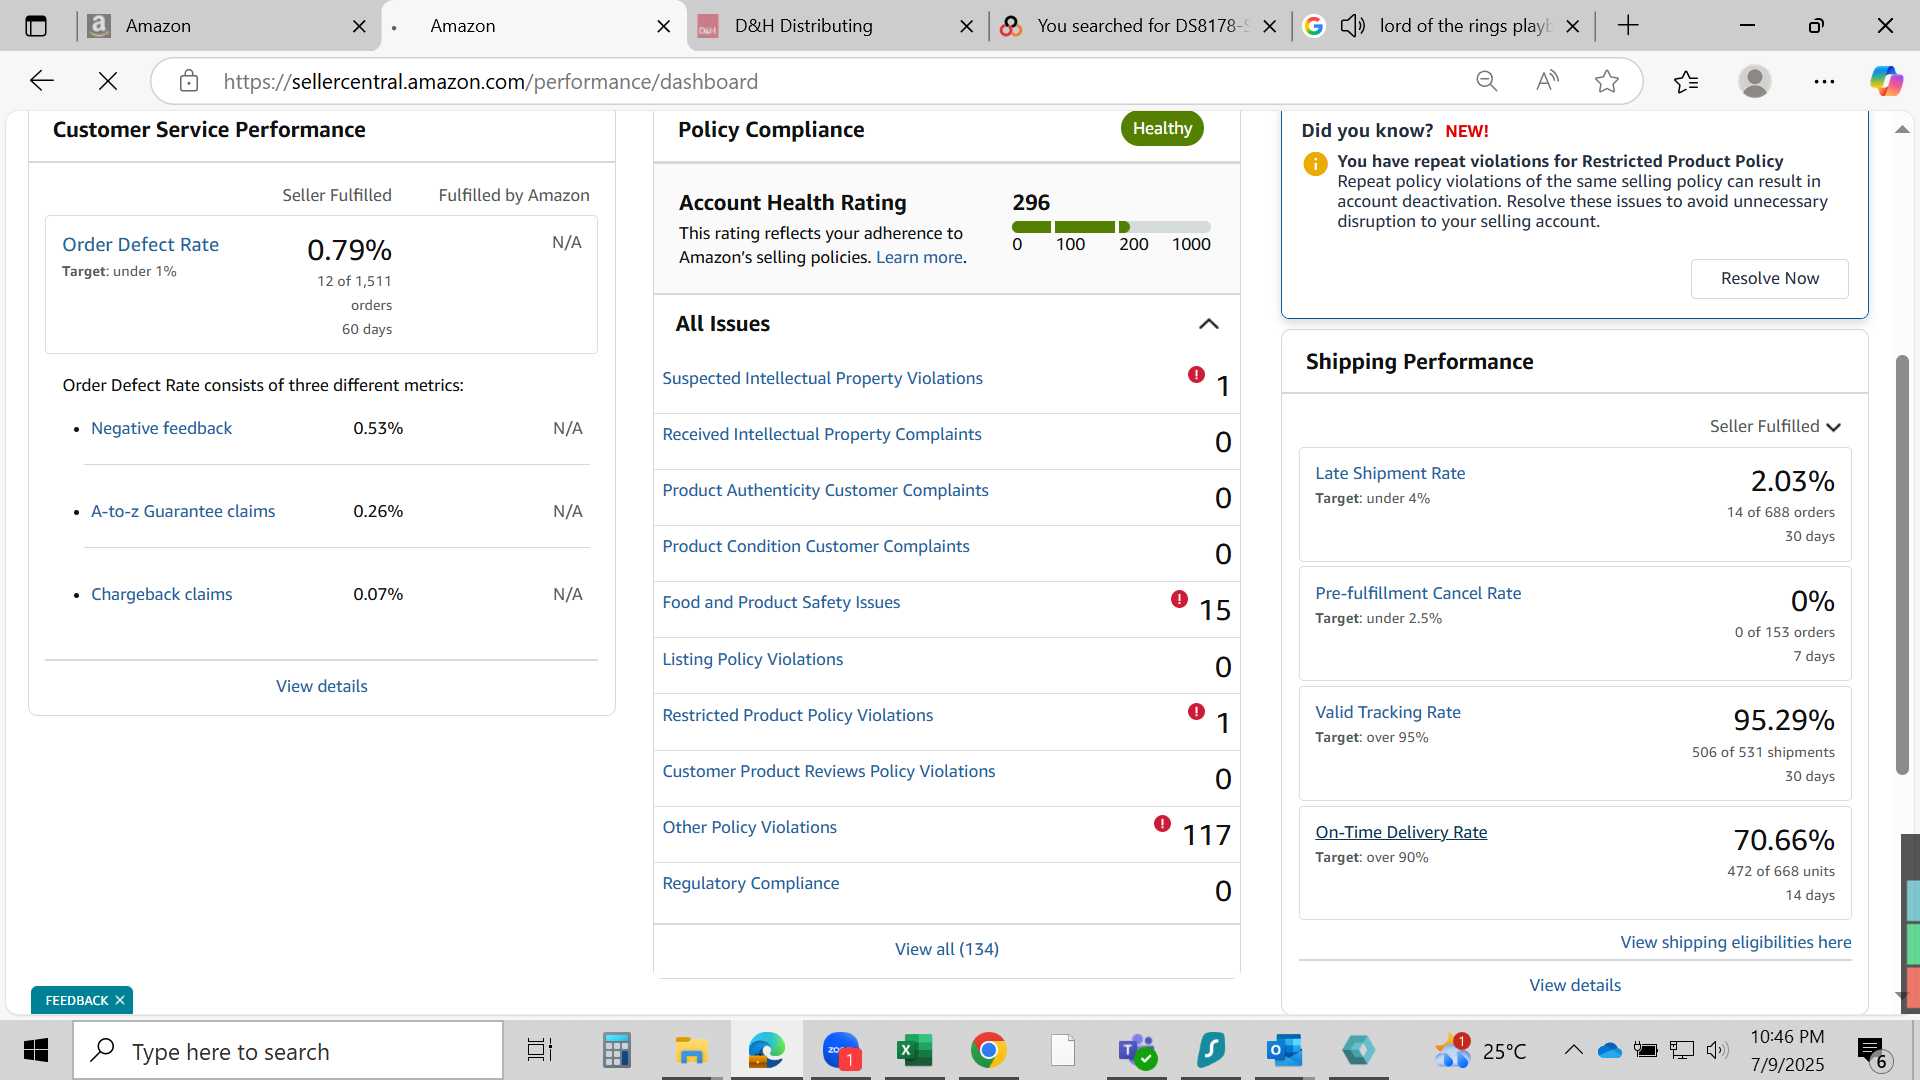Screen dimensions: 1920x1080
Task: Open A-to-z Guarantee claims link
Action: click(183, 511)
